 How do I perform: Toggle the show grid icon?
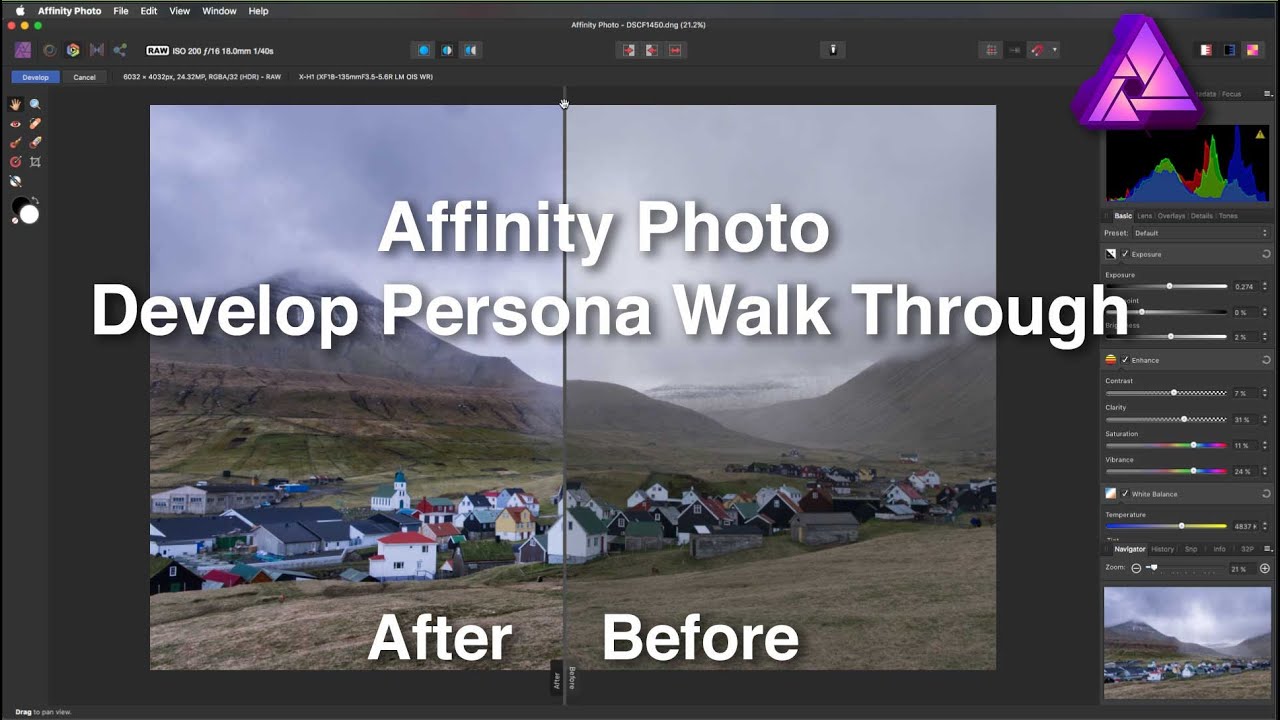(x=992, y=50)
